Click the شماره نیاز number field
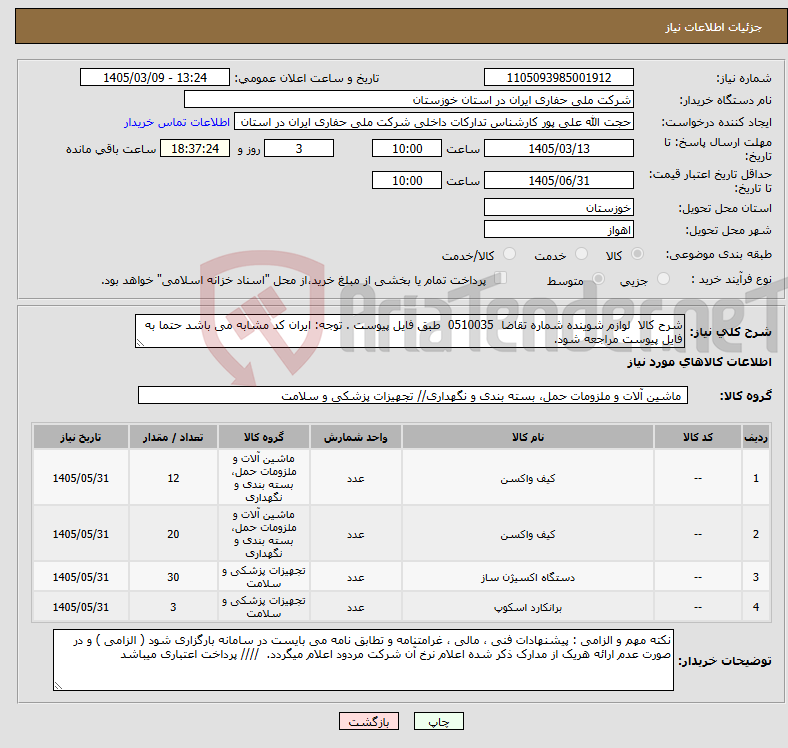Screen dimensions: 788x748 coord(558,77)
